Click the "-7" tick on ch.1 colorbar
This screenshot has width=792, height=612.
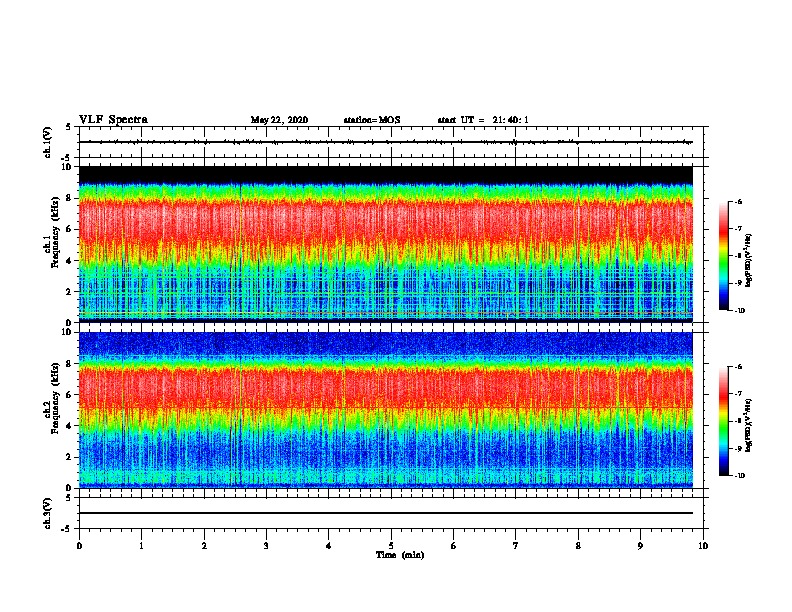point(738,229)
